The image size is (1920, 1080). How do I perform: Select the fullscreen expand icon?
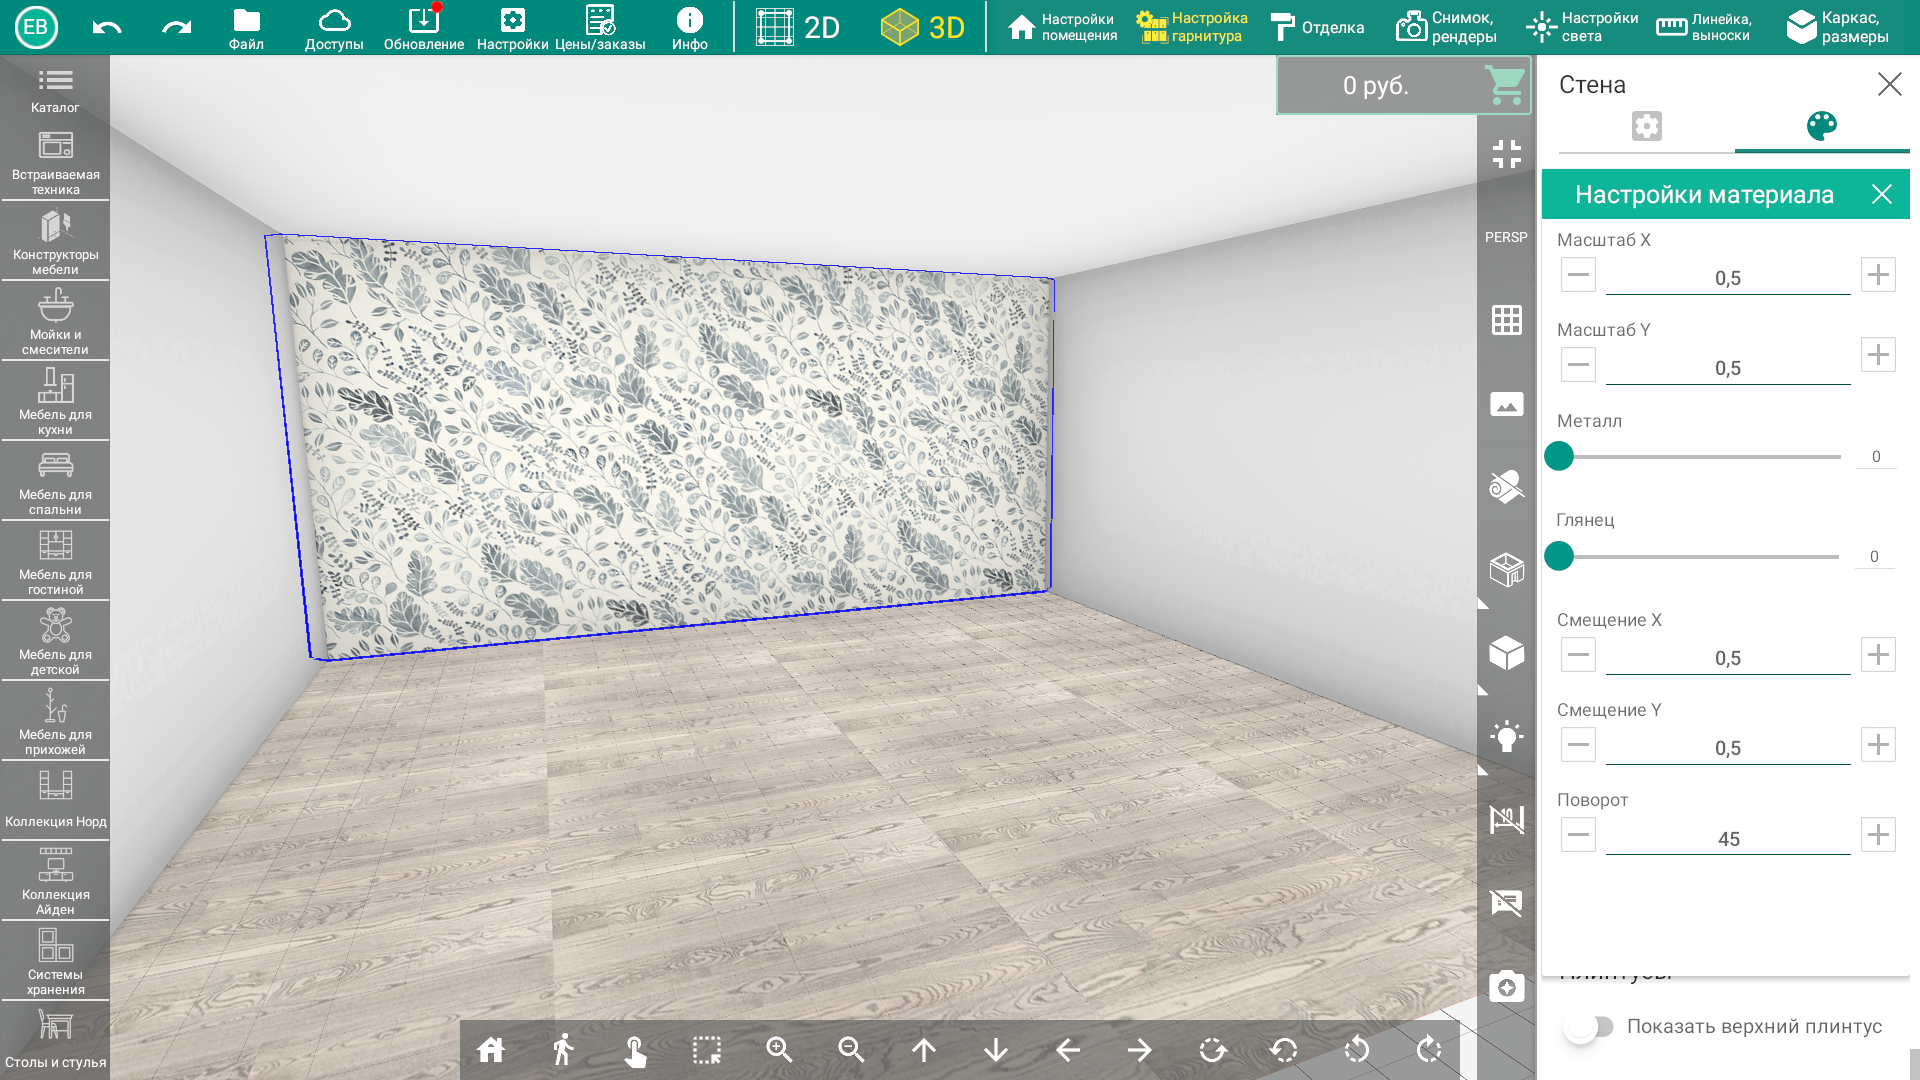click(1507, 154)
